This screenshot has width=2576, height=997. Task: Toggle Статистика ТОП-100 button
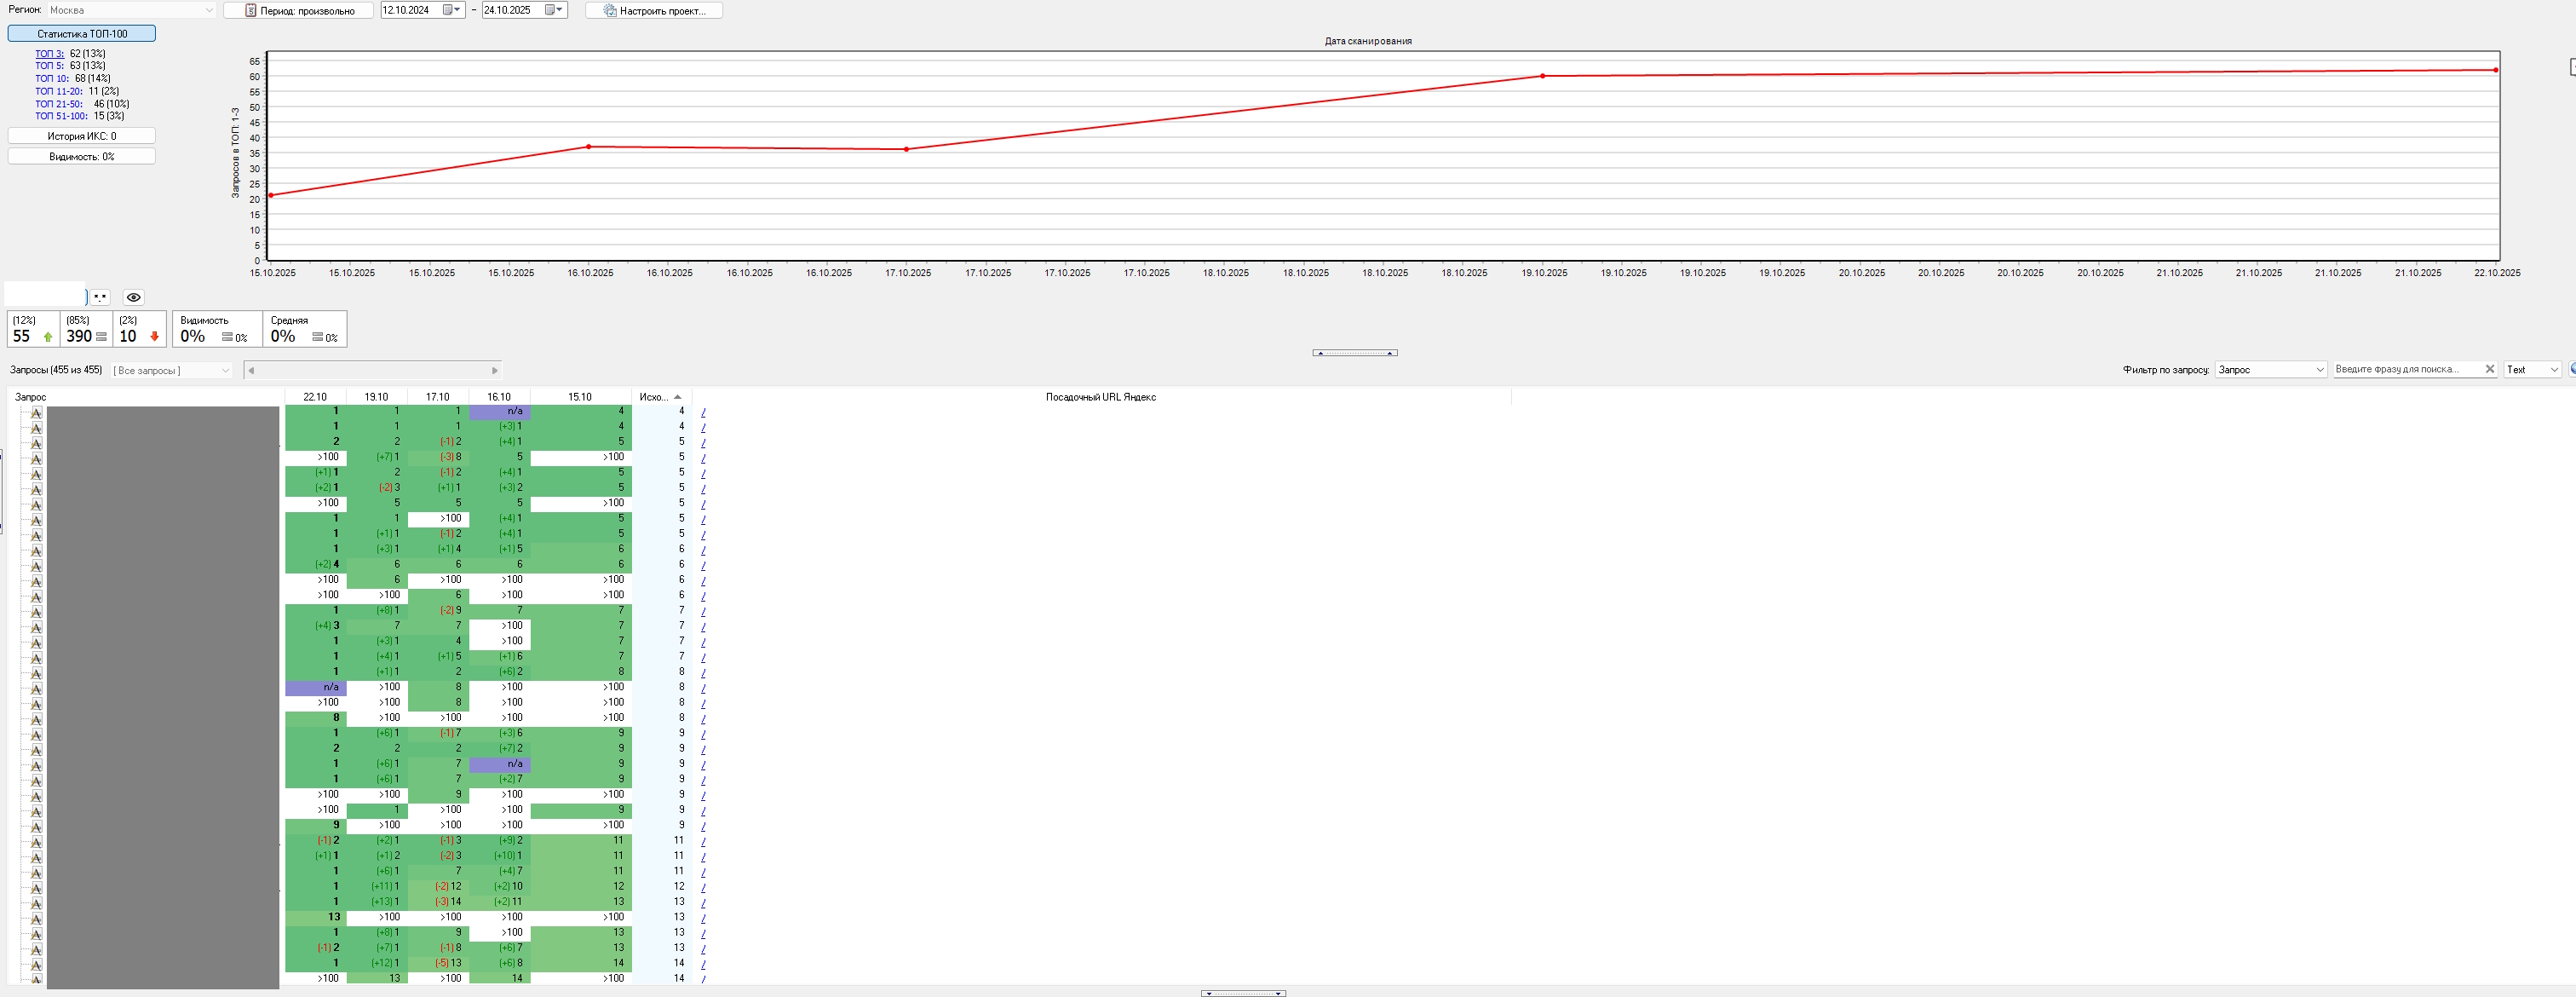pos(82,33)
